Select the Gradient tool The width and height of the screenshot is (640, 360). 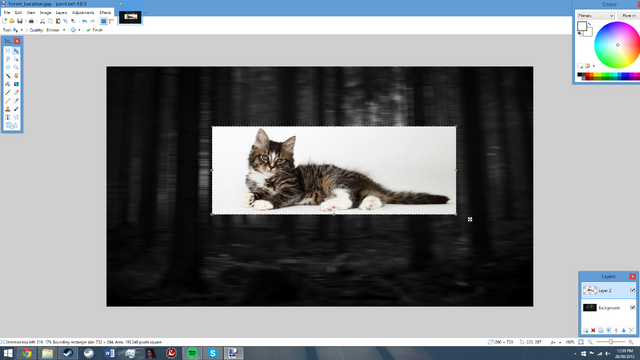coord(16,84)
